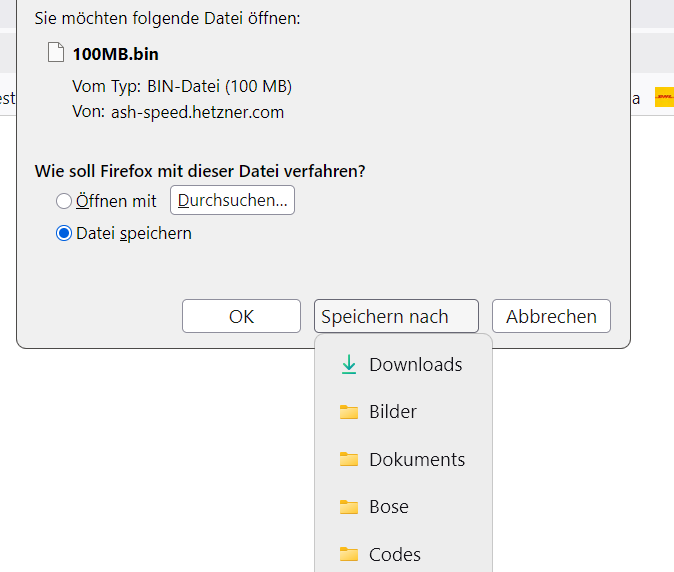Screen dimensions: 674x572
Task: Choose the Downloads entry in the menu
Action: 415,365
